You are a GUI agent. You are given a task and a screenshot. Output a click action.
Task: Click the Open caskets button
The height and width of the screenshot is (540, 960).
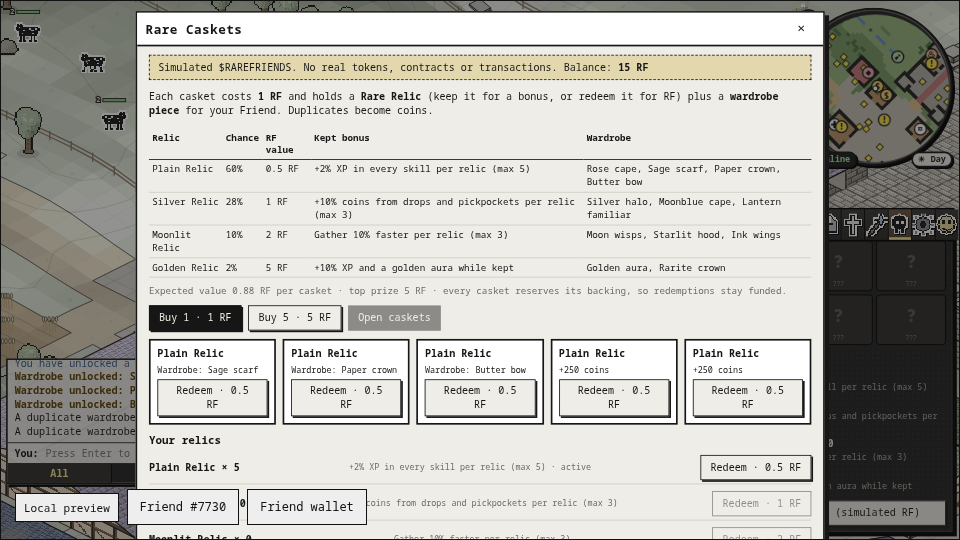point(394,318)
